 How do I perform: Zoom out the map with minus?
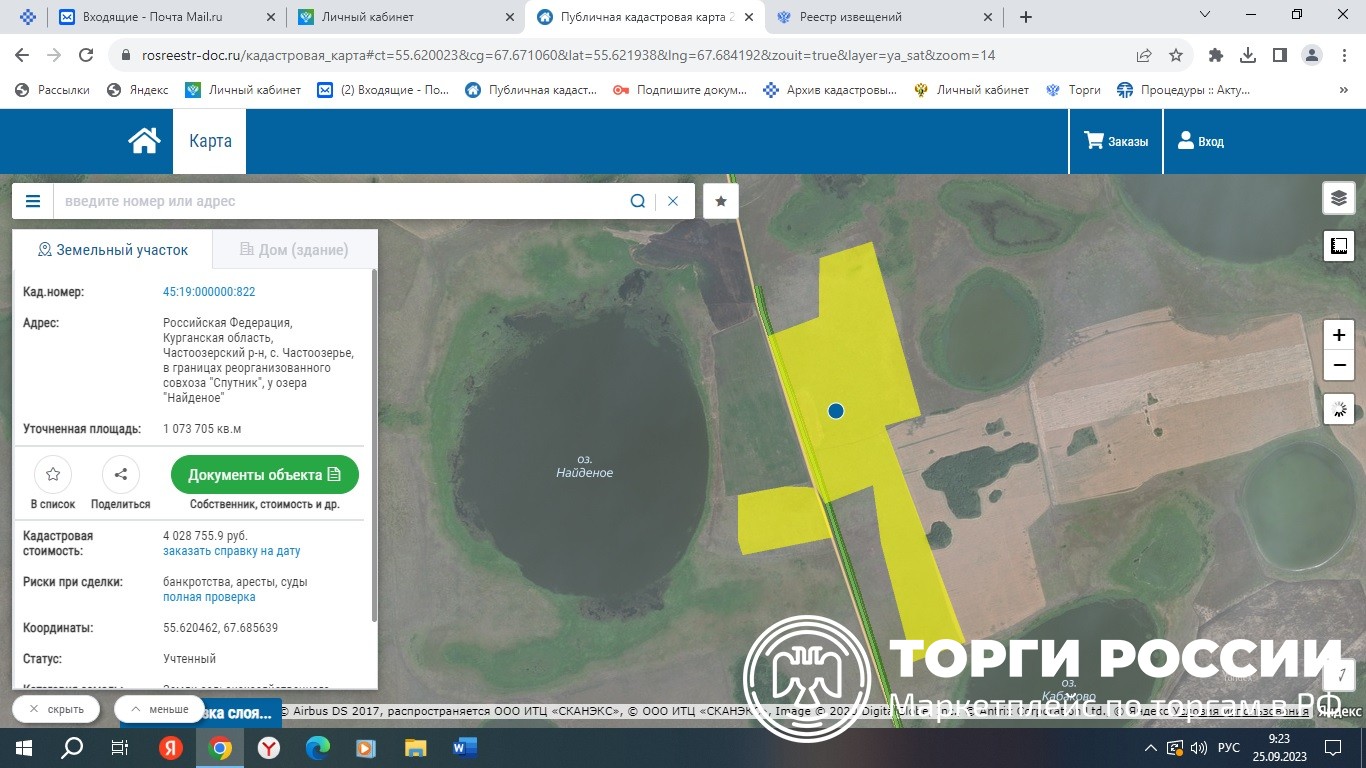click(x=1339, y=366)
